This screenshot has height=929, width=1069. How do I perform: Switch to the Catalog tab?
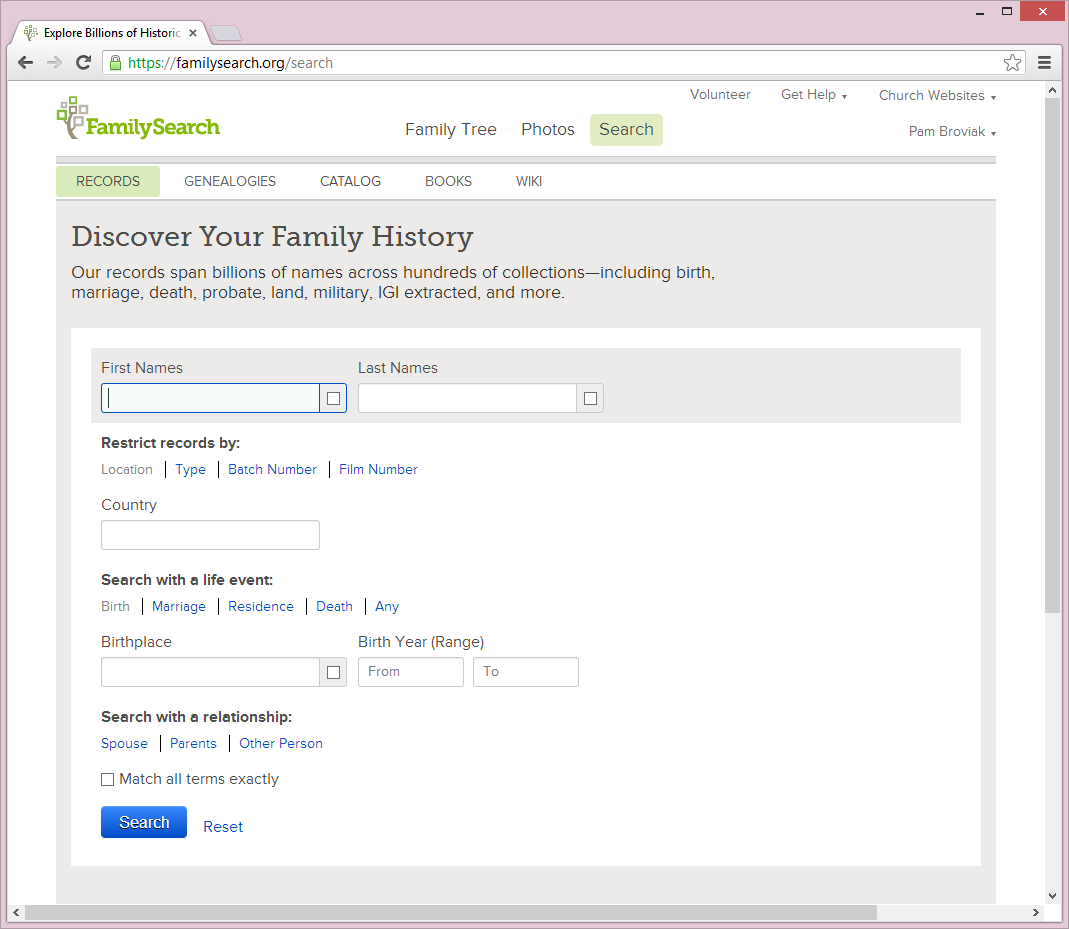(x=350, y=181)
